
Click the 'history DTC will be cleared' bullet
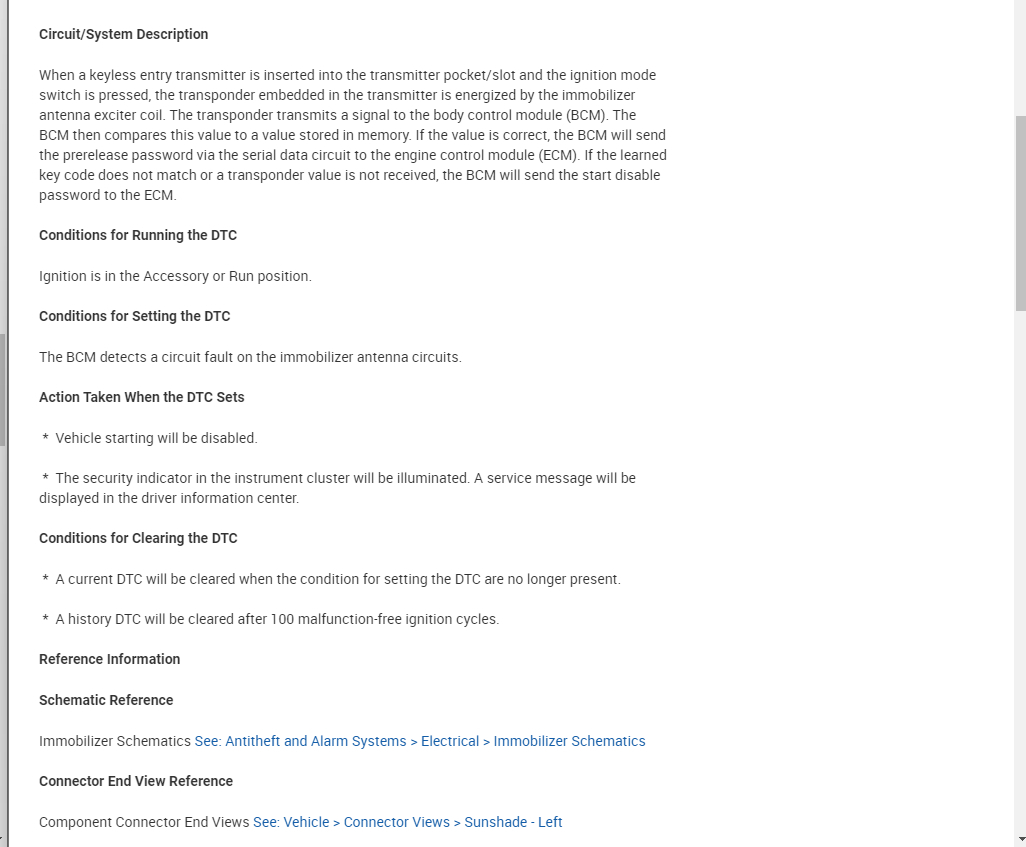(x=277, y=619)
